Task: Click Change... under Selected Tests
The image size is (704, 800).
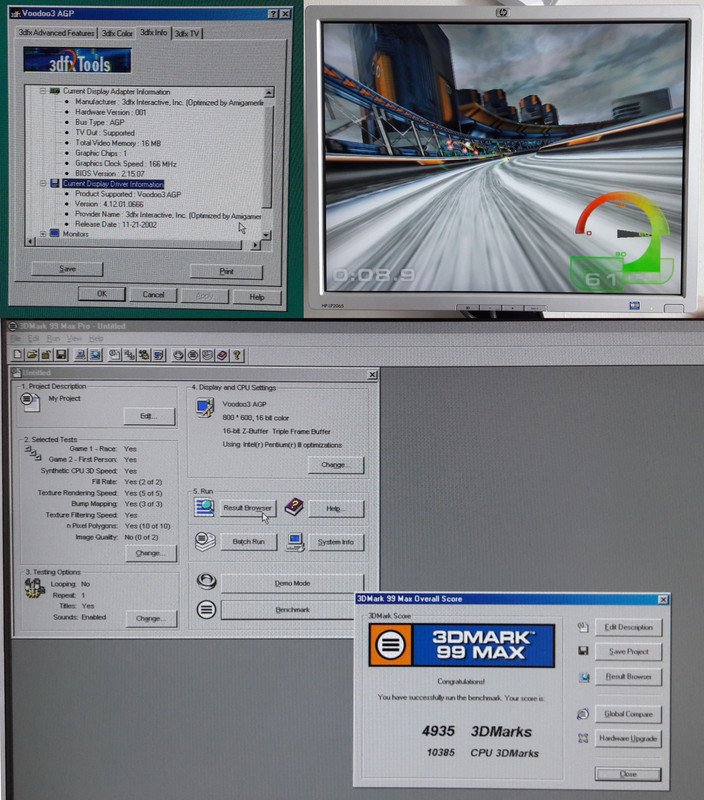Action: pos(151,553)
